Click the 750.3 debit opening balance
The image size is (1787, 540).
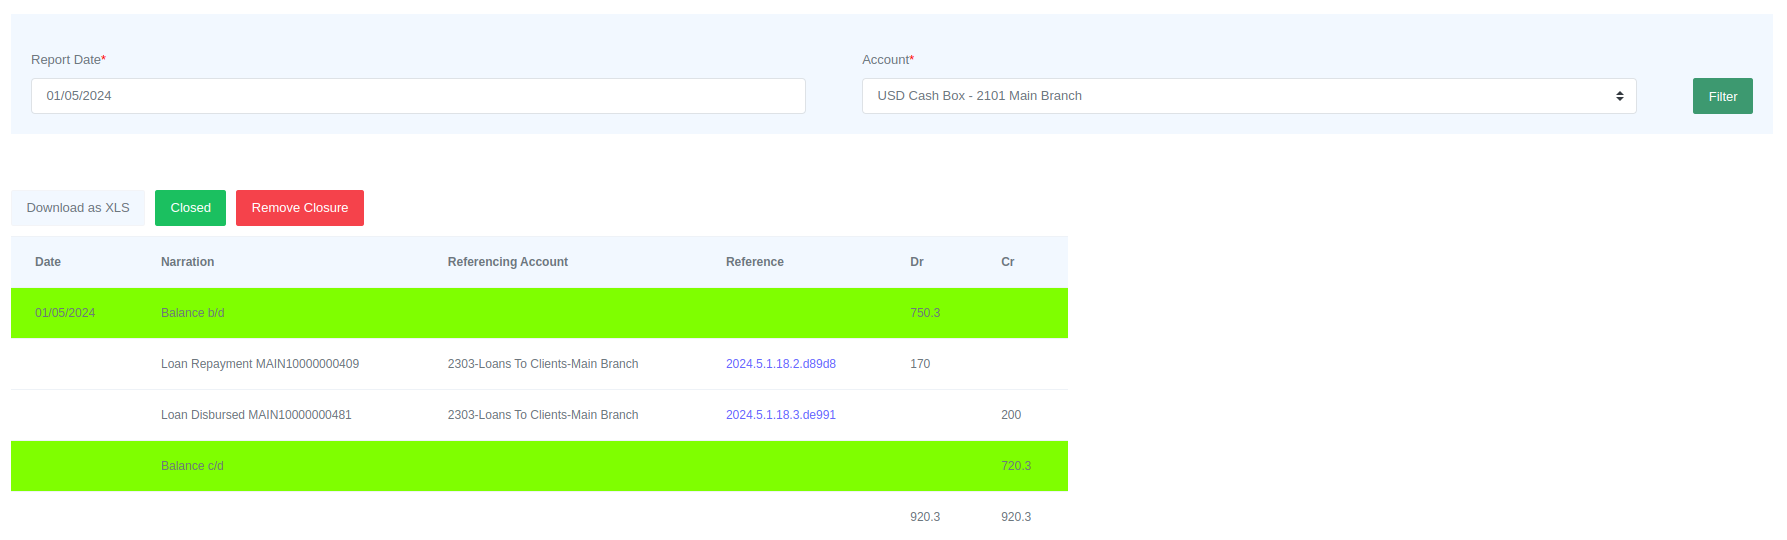point(924,313)
